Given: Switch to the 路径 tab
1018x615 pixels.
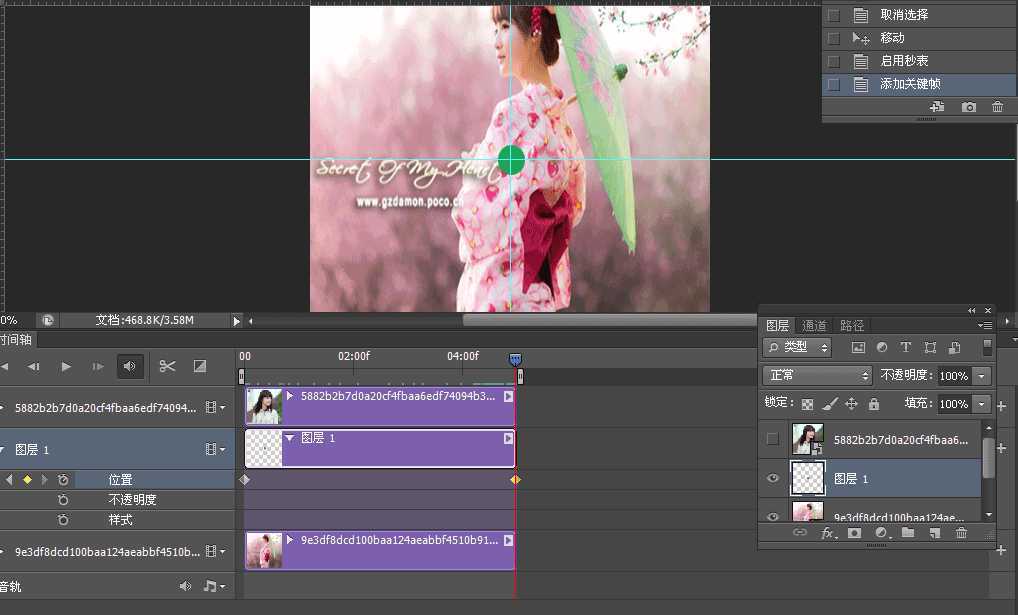Looking at the screenshot, I should [x=852, y=326].
